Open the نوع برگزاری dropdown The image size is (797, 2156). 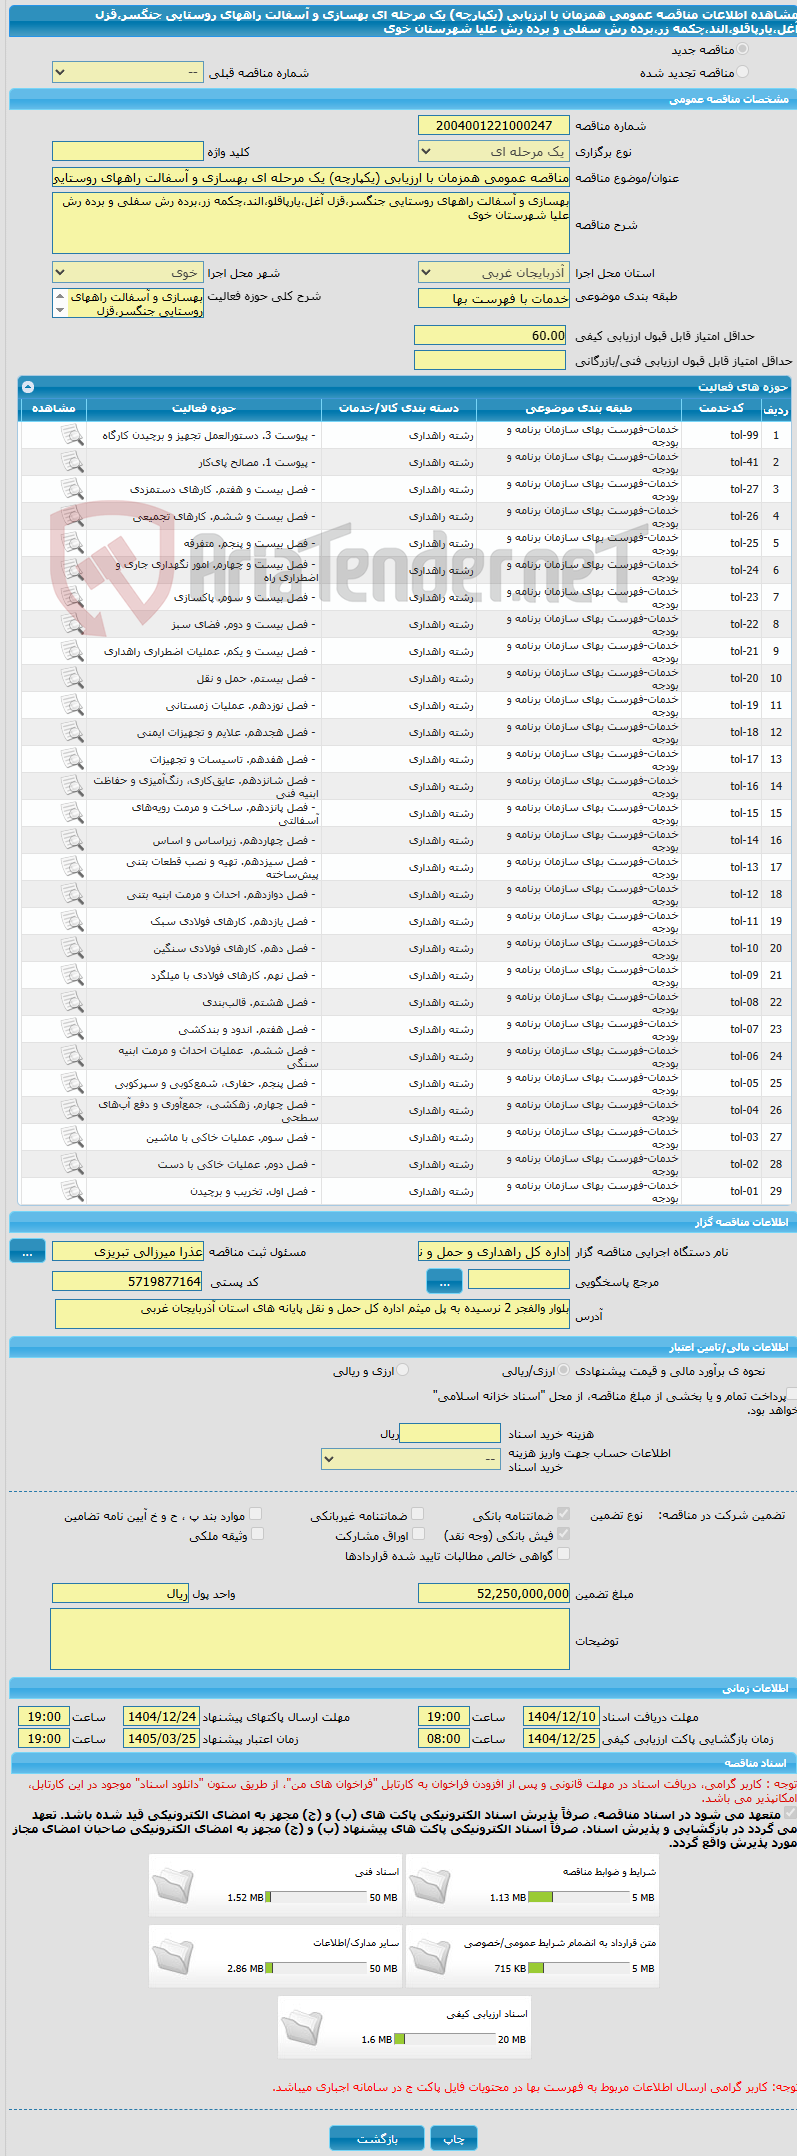[x=494, y=152]
